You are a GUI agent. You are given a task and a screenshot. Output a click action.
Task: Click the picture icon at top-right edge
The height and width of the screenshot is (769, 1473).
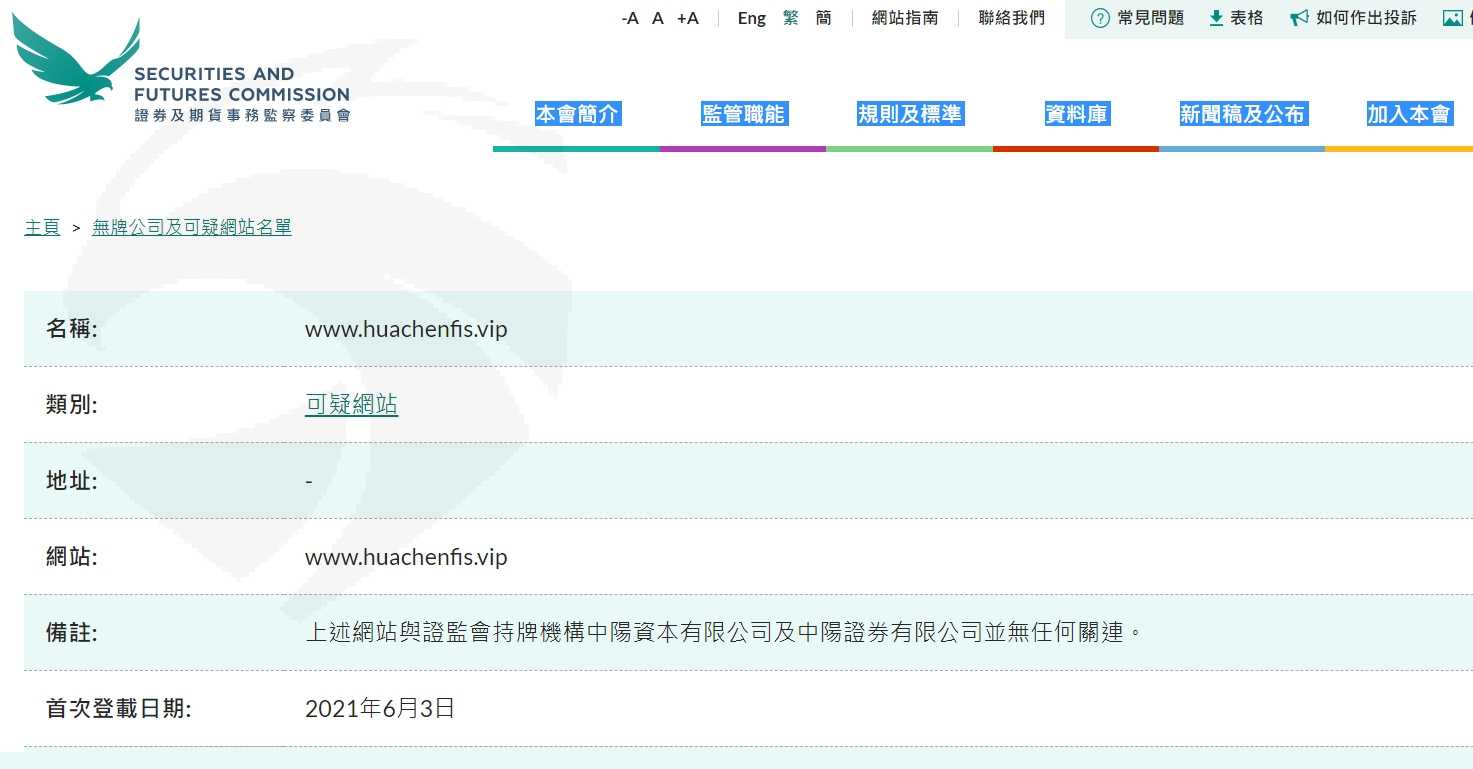(1453, 18)
